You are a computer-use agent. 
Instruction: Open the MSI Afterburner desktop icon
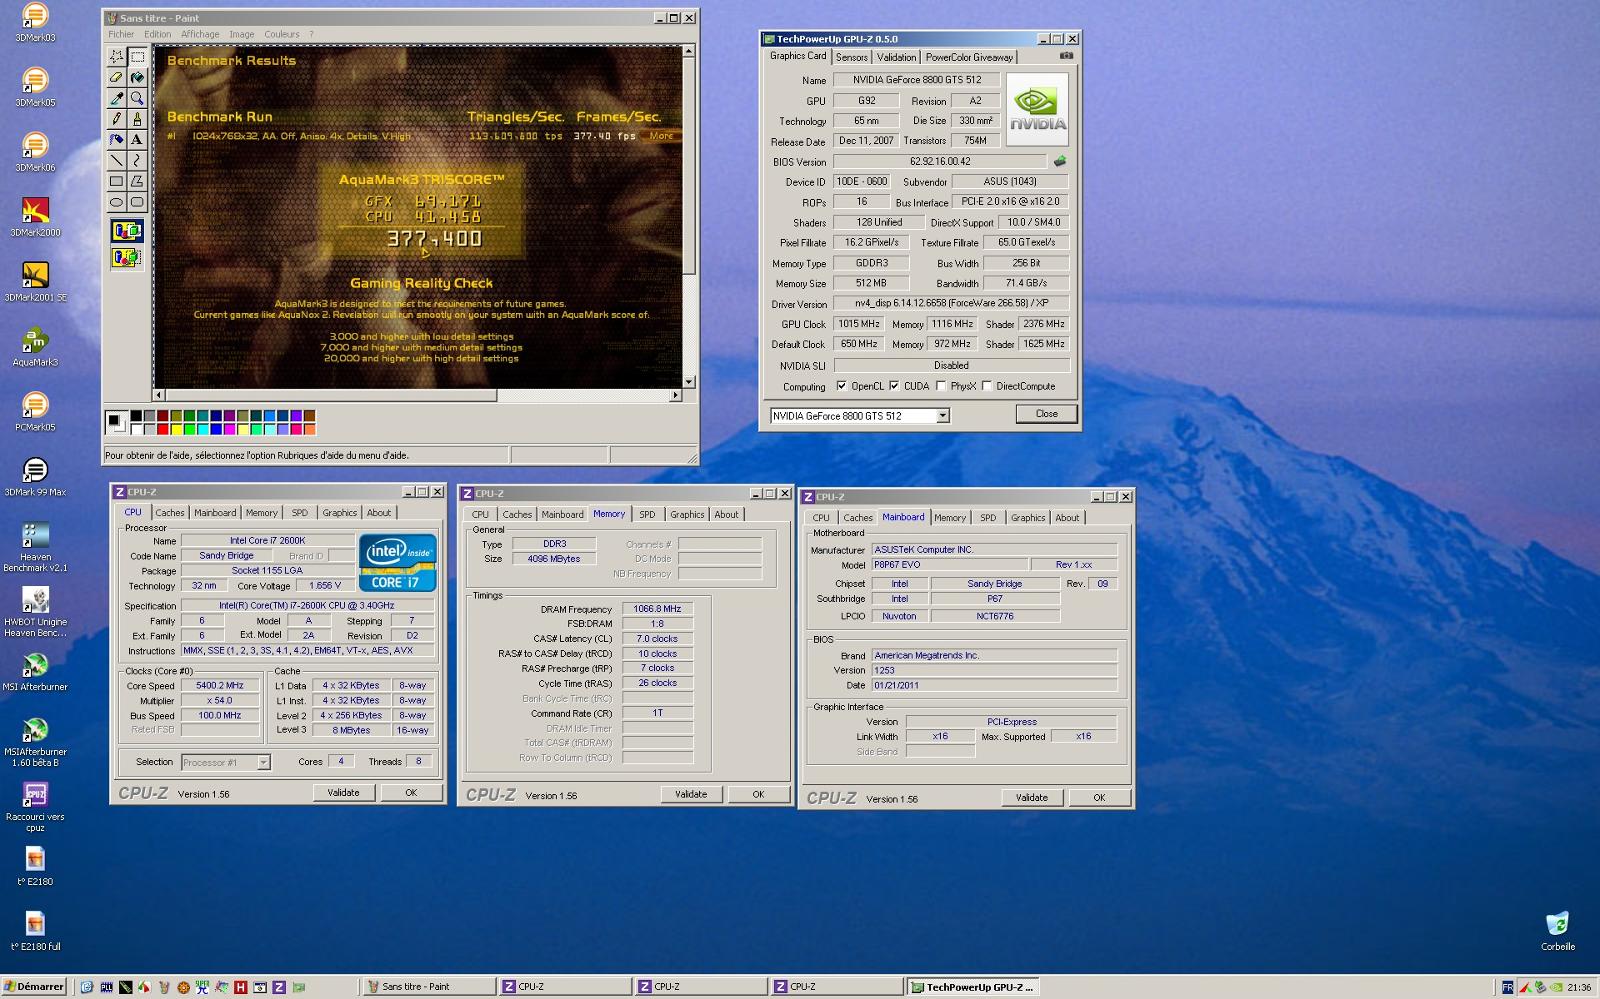coord(35,671)
